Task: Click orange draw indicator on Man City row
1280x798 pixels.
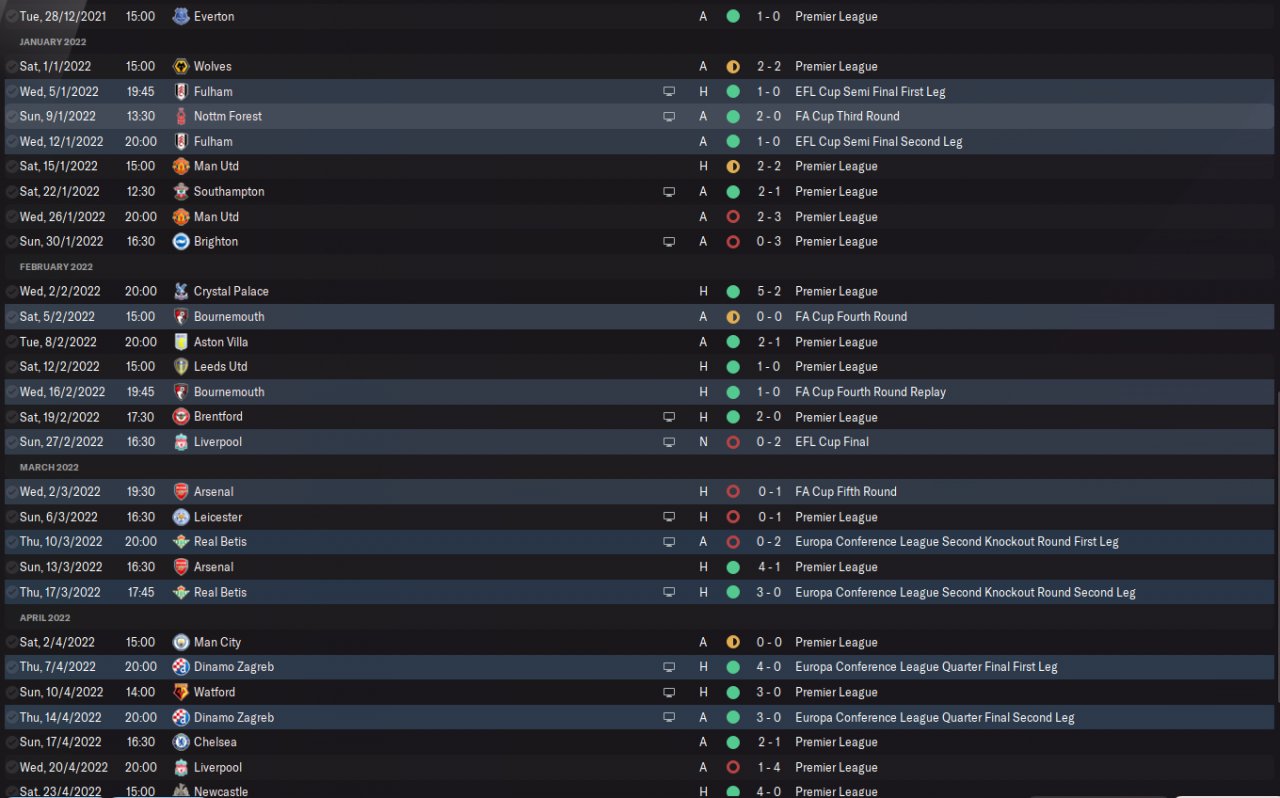Action: [733, 642]
